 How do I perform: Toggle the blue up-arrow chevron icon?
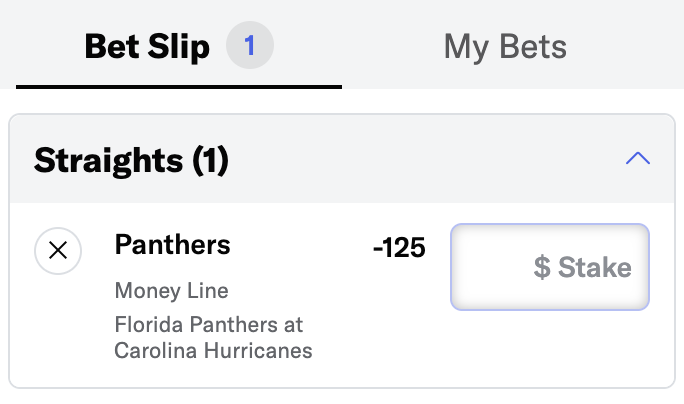[x=637, y=159]
